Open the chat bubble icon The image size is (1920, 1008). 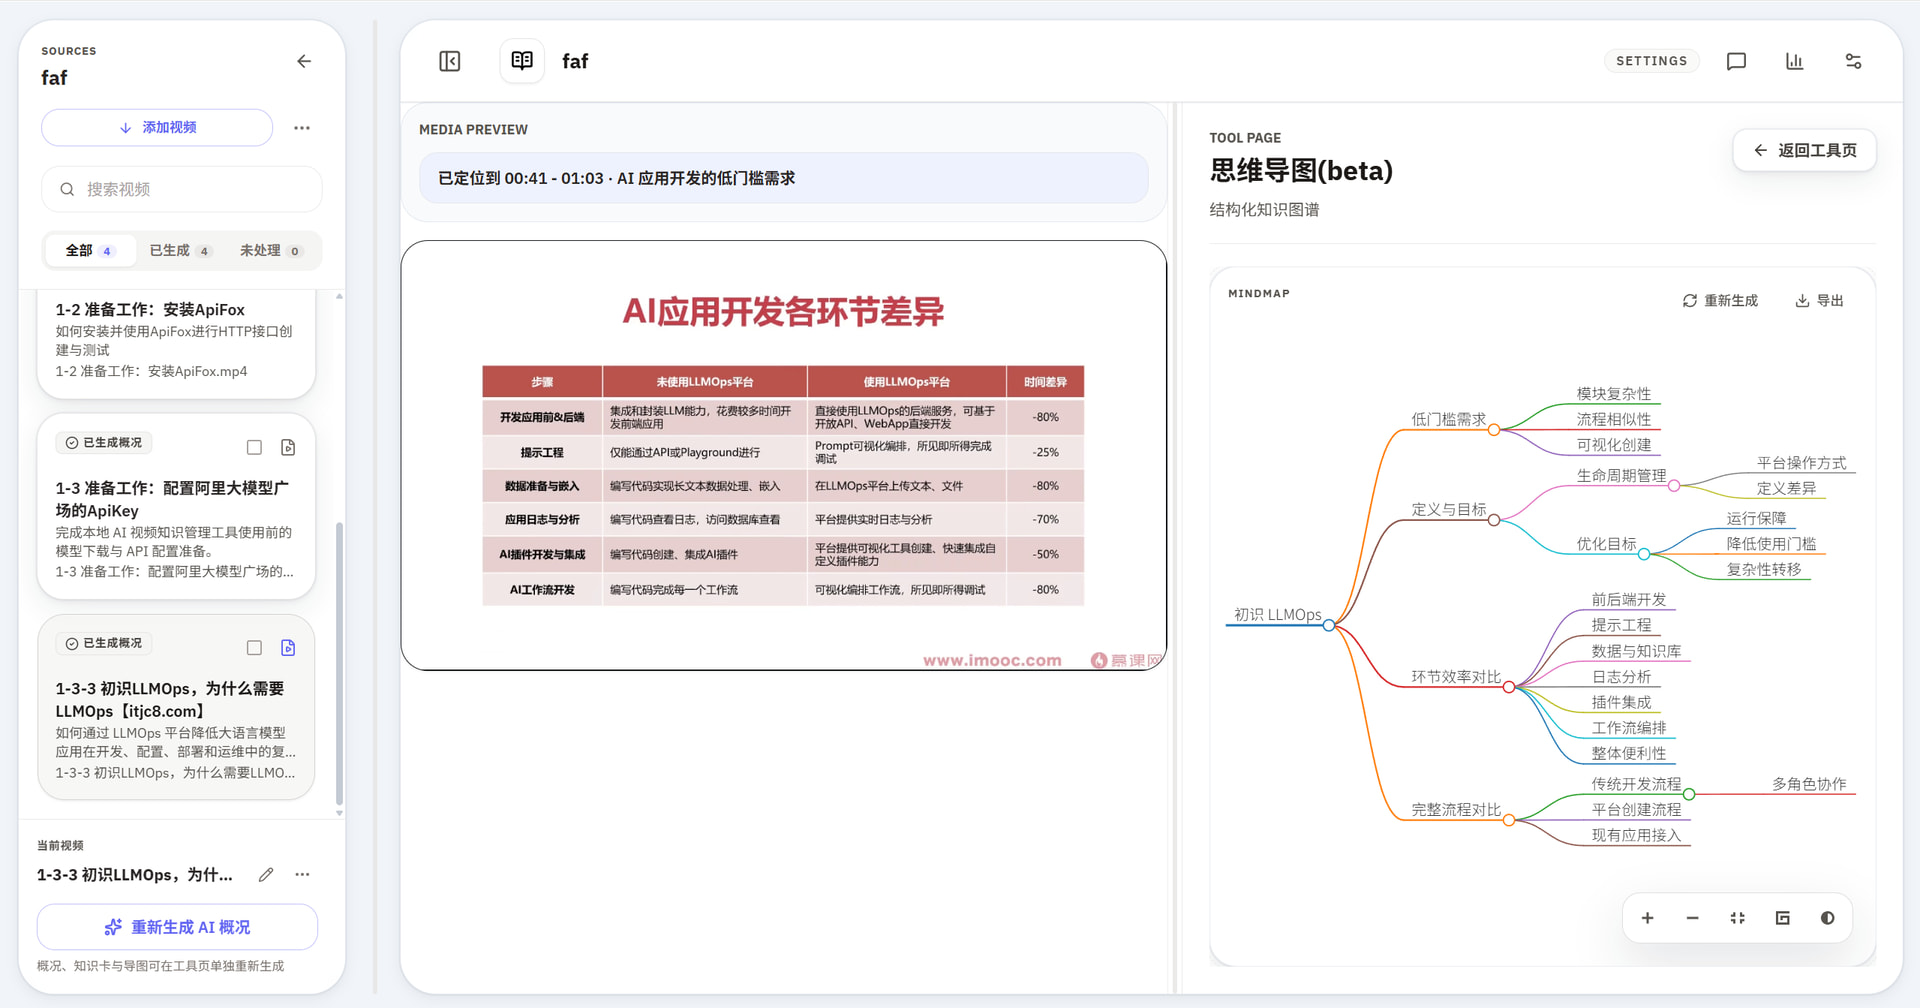click(x=1737, y=62)
